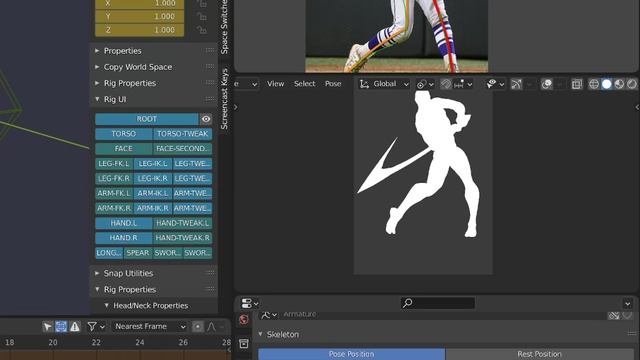The width and height of the screenshot is (640, 360).
Task: Click the FACE-SECOND... layer button
Action: click(182, 149)
